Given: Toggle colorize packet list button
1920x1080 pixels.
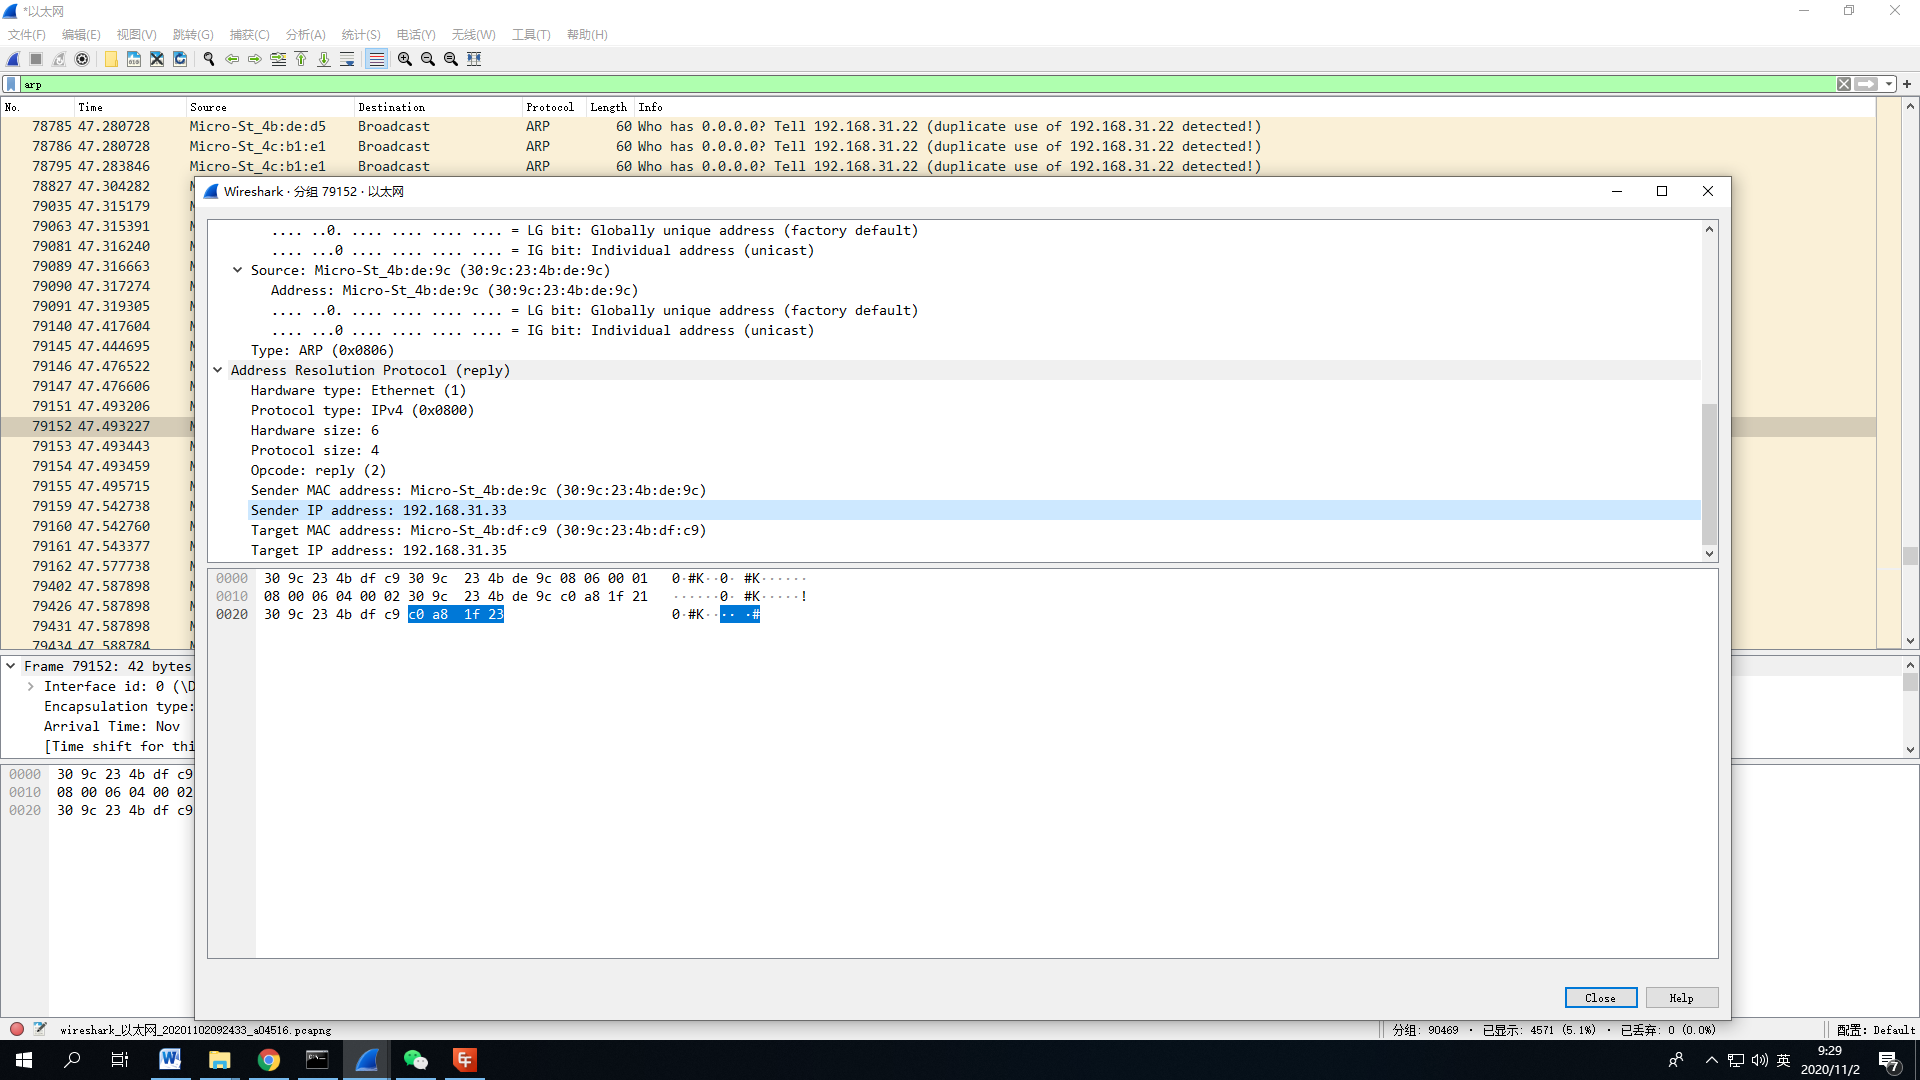Looking at the screenshot, I should pyautogui.click(x=376, y=59).
